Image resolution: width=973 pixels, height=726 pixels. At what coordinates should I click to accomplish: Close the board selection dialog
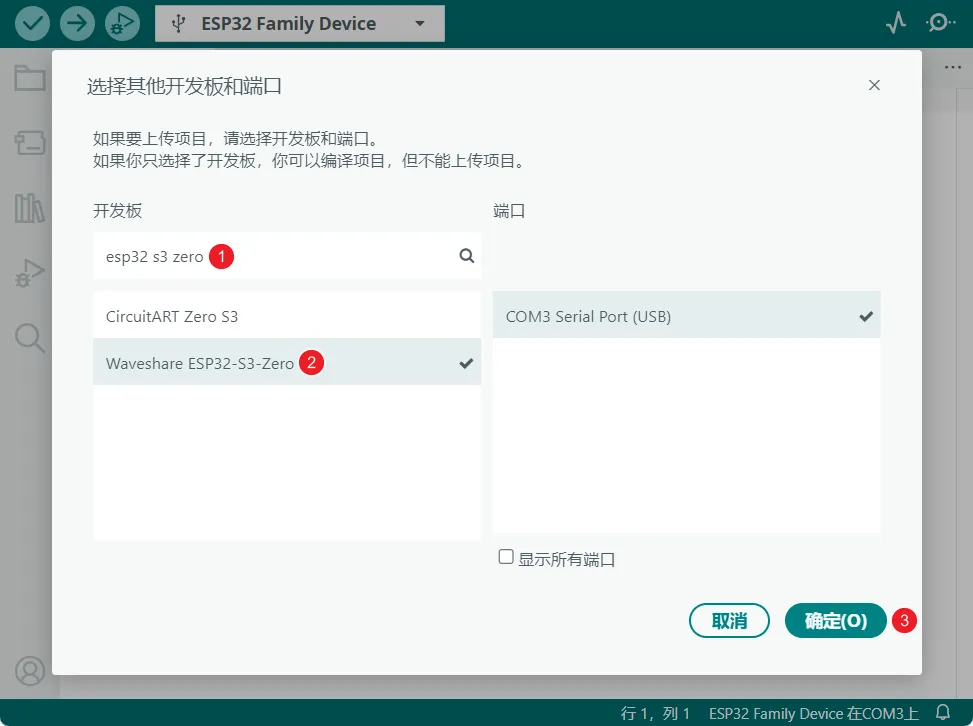click(874, 86)
